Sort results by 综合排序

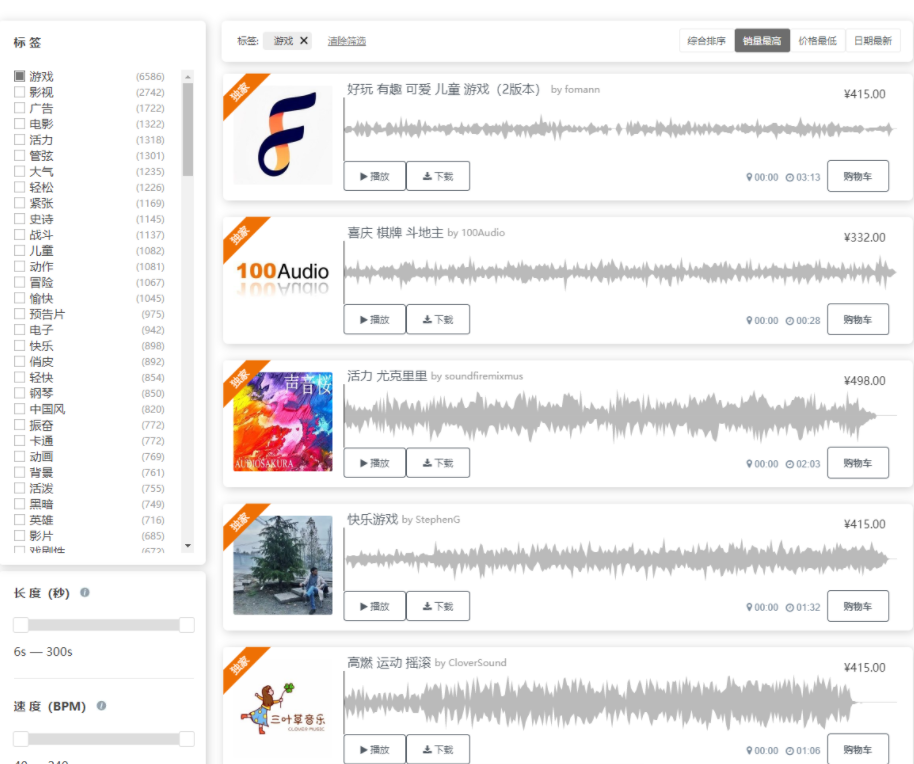click(706, 41)
